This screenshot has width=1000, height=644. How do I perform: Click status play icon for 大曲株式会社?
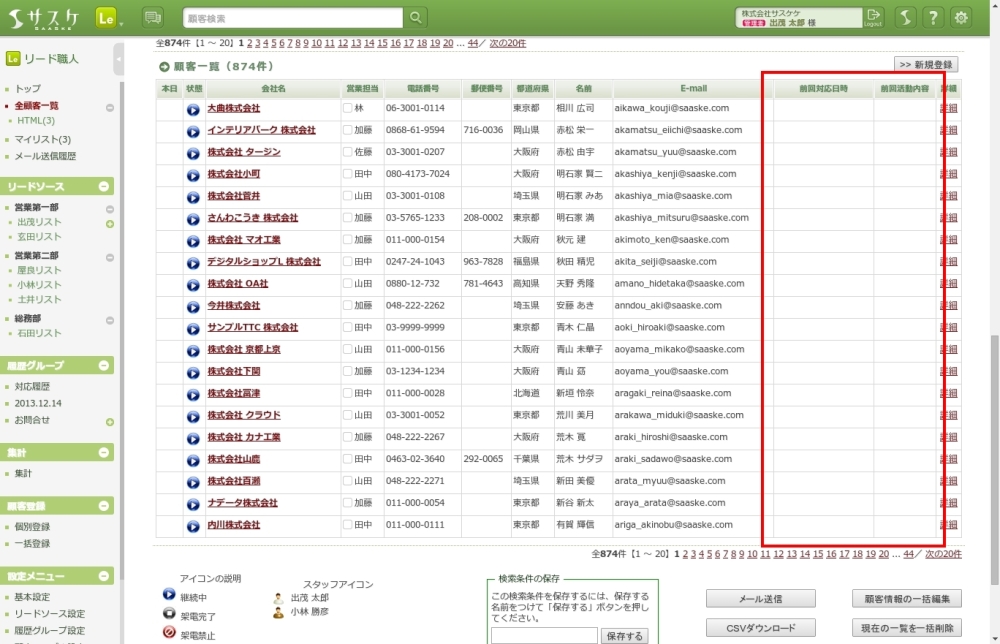pos(193,109)
